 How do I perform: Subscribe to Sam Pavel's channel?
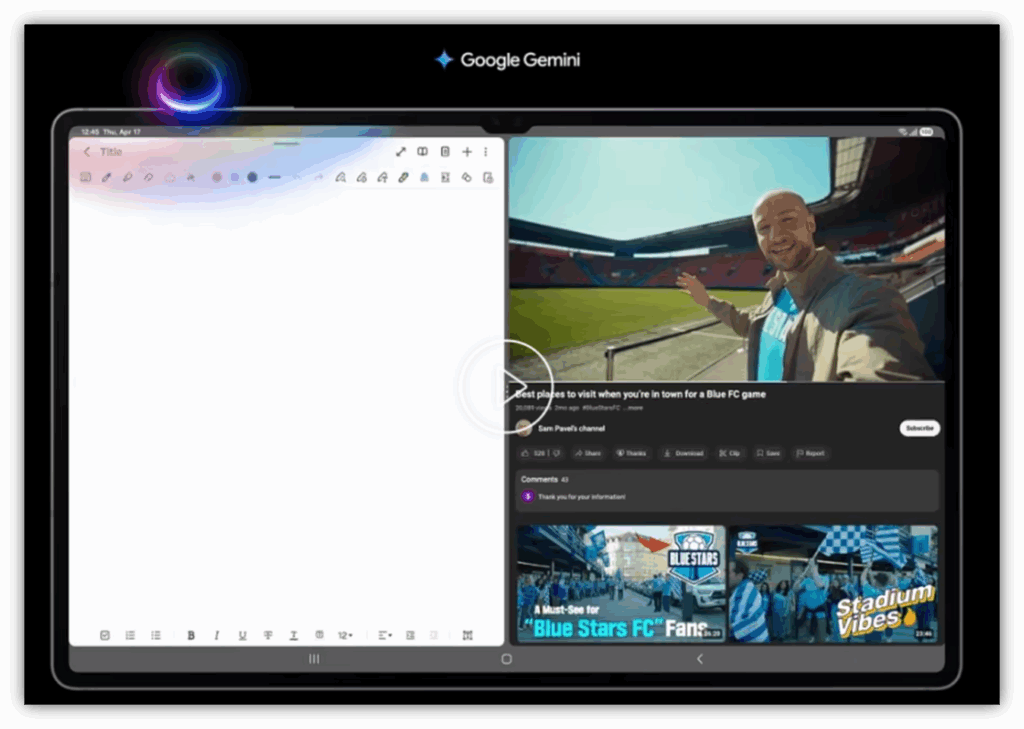(x=920, y=428)
